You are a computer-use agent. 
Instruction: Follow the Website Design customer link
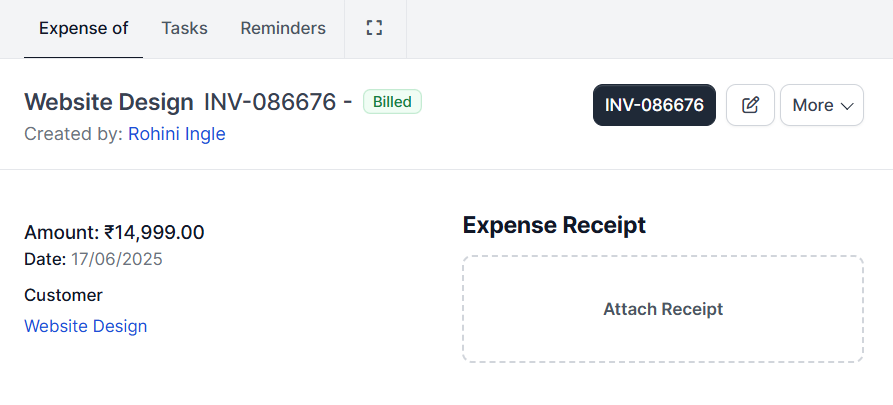[86, 326]
